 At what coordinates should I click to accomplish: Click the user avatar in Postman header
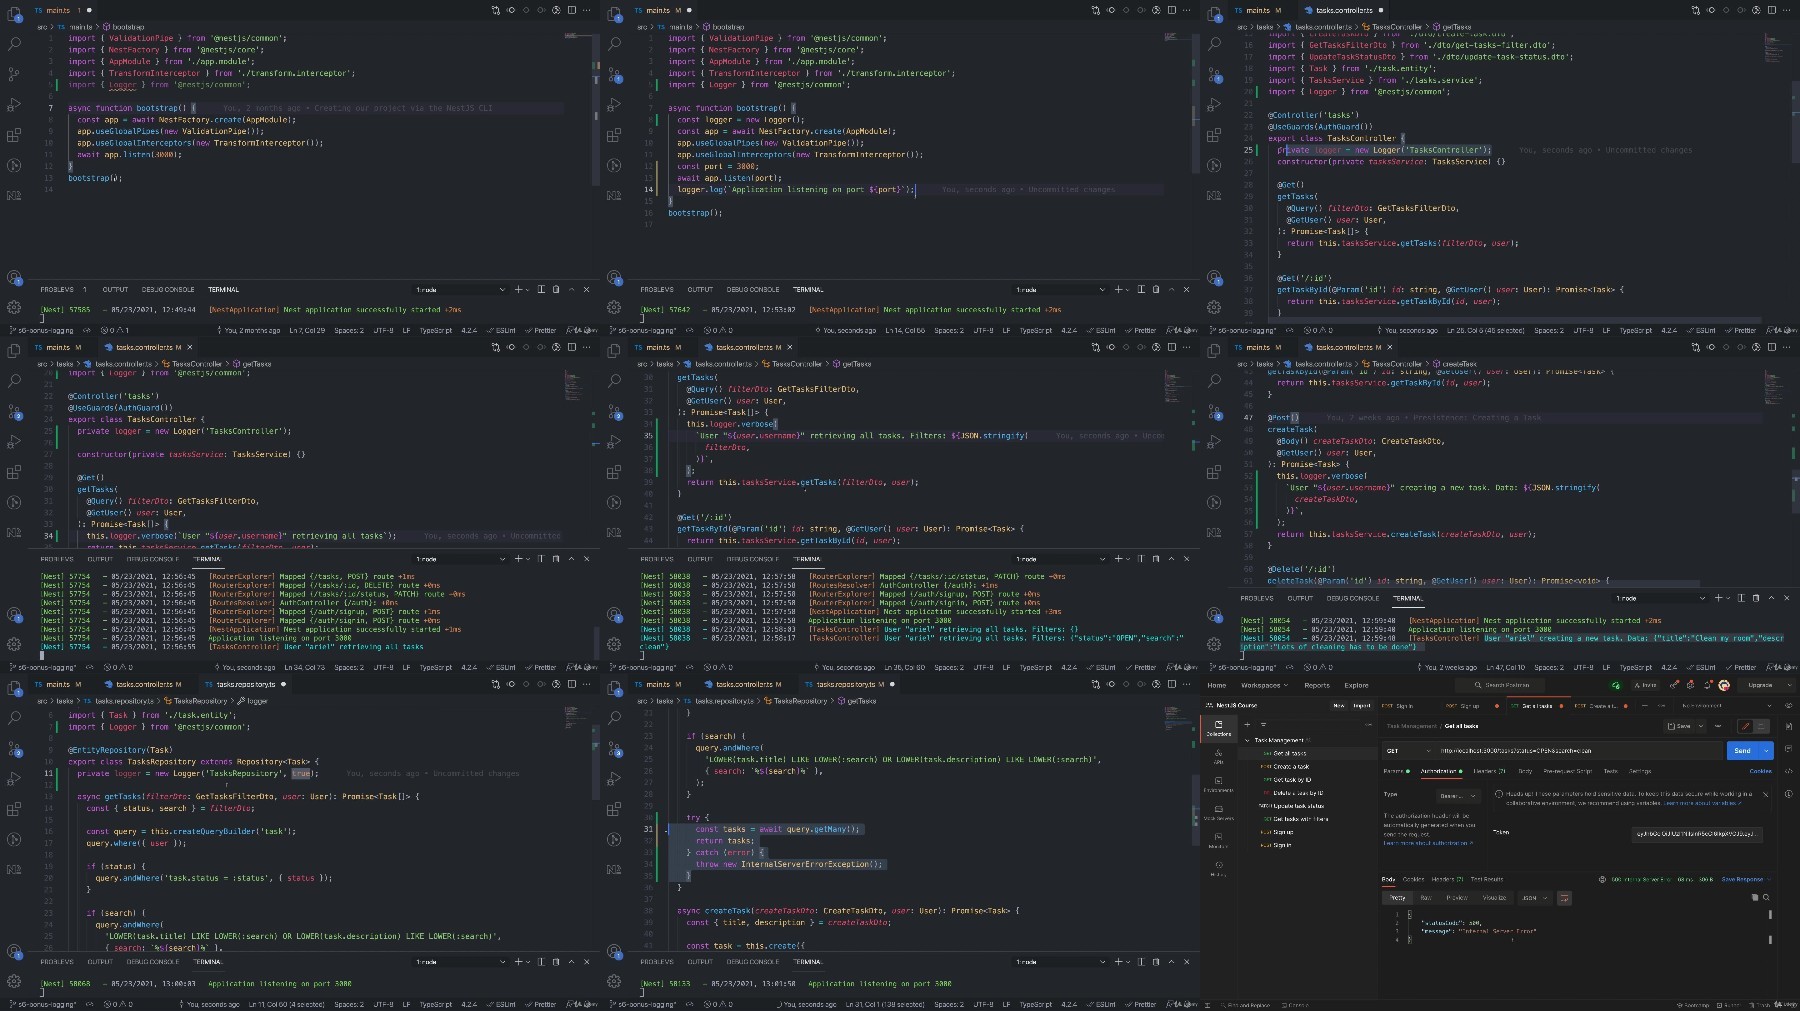[x=1724, y=685]
